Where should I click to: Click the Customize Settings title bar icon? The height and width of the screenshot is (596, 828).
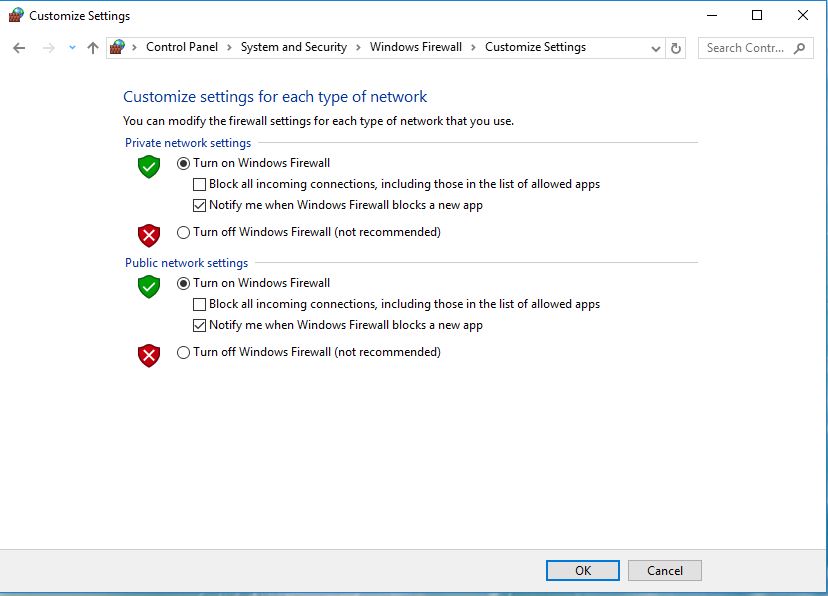click(x=15, y=16)
